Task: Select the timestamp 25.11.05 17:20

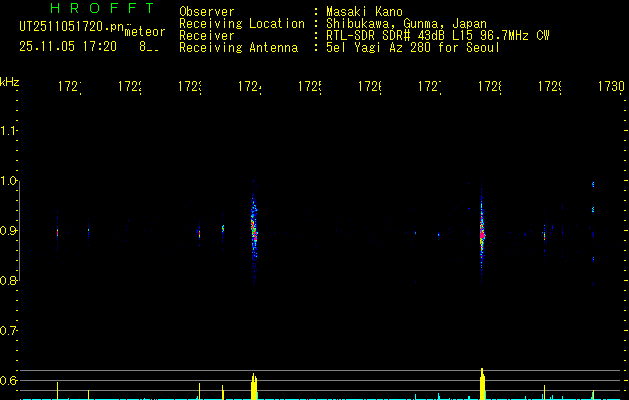Action: [68, 47]
